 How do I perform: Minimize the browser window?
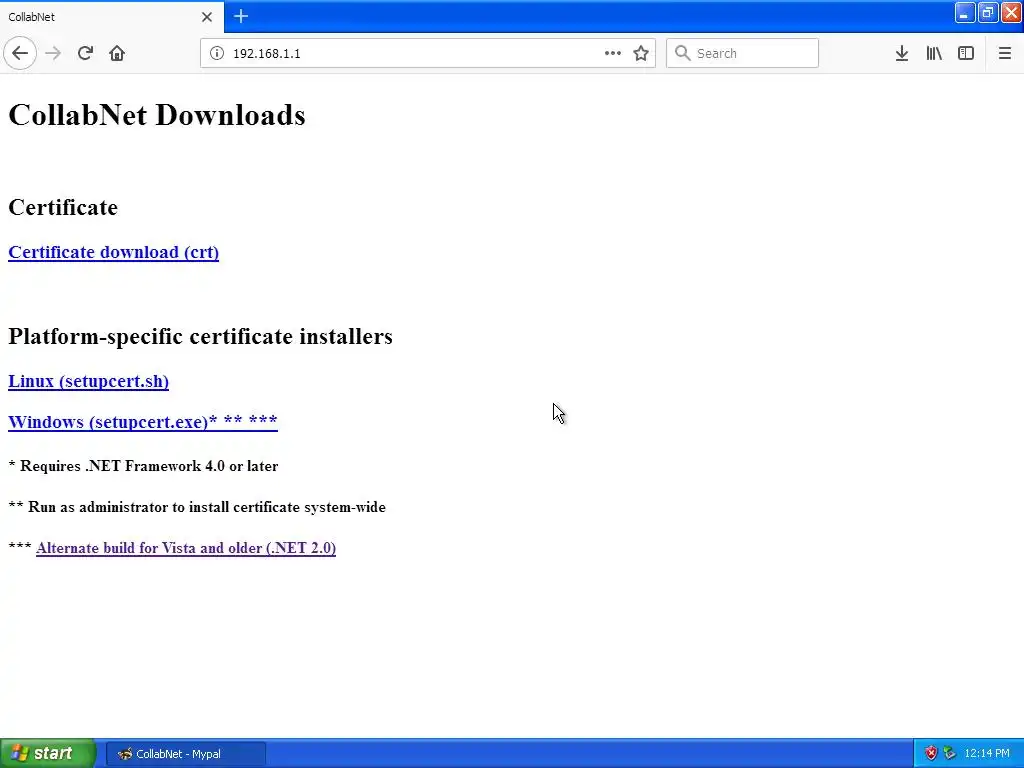[965, 12]
